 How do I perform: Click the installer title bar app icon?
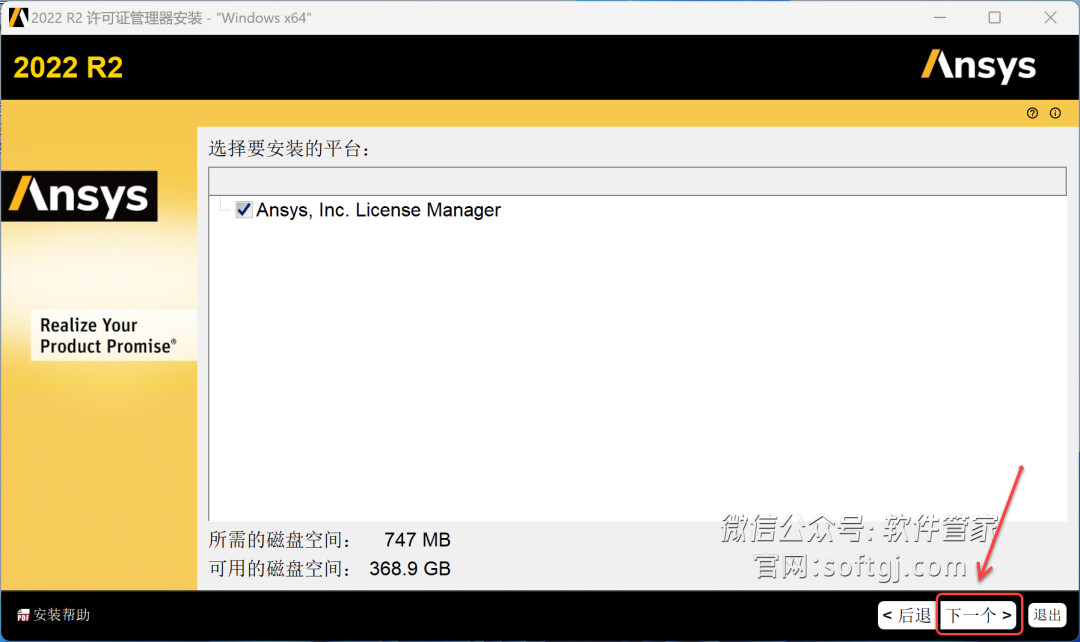click(x=18, y=17)
